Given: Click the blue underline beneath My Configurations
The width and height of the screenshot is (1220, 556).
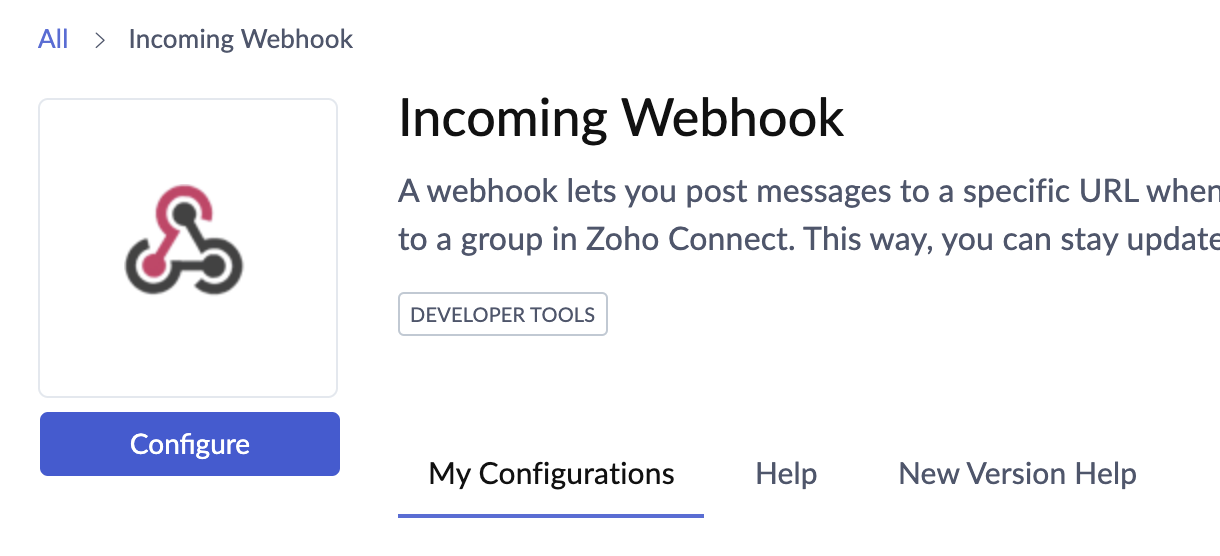Looking at the screenshot, I should pos(551,515).
